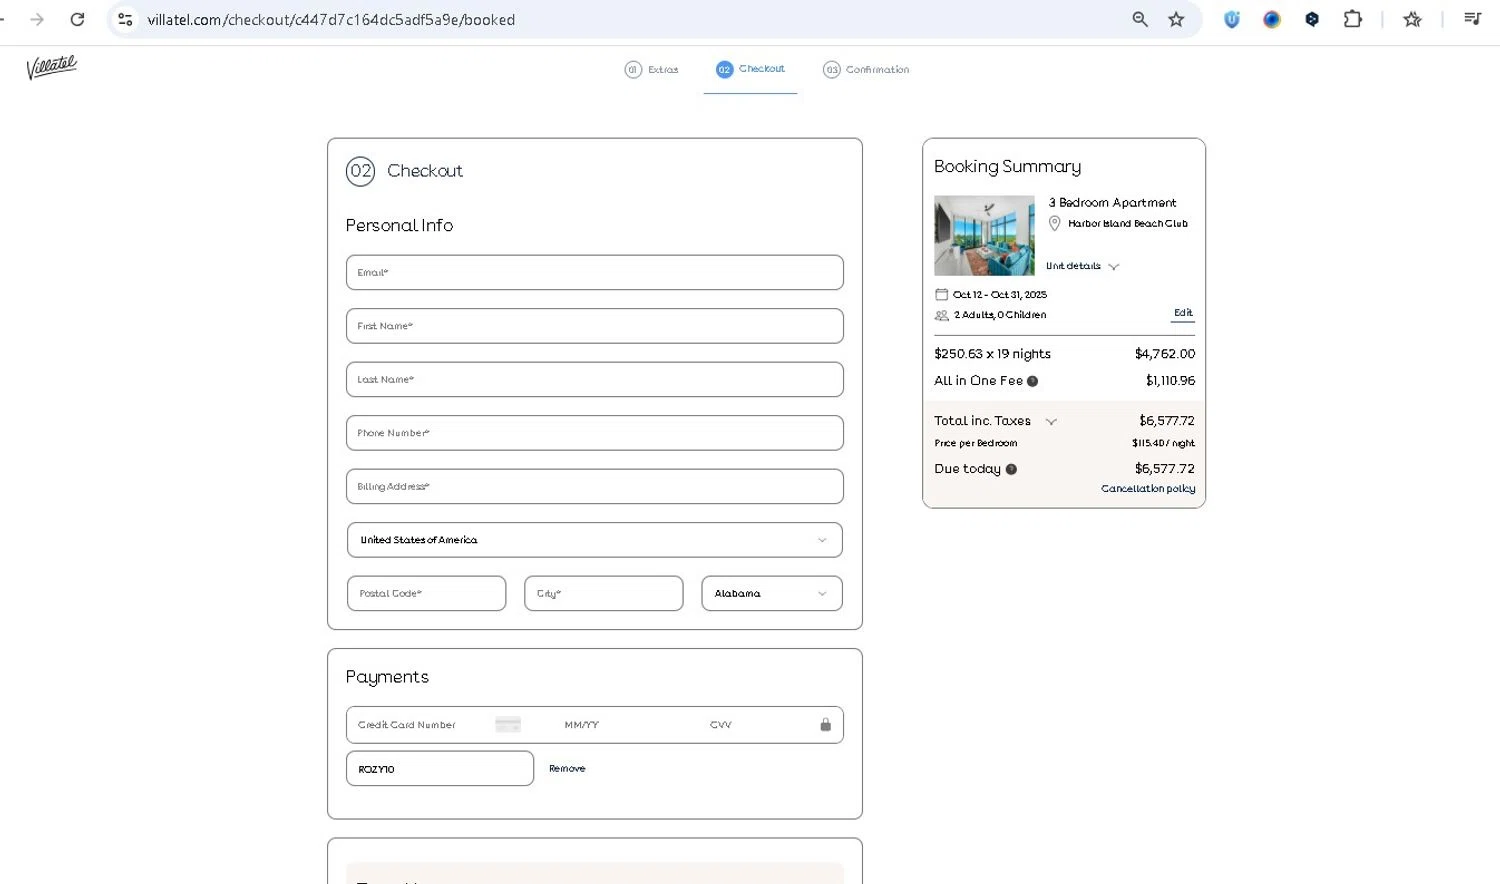This screenshot has width=1500, height=884.
Task: Go to step 03 Confirmation
Action: pos(866,70)
